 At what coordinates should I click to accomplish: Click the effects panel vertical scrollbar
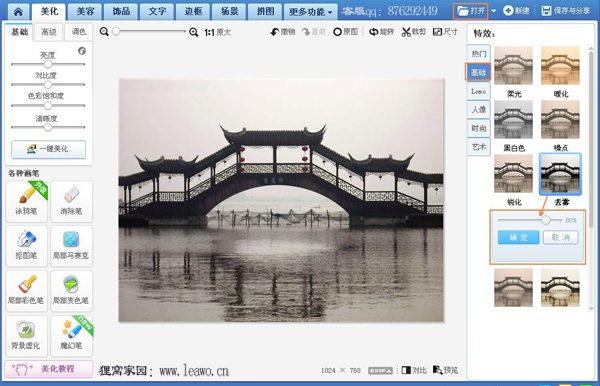tap(591, 140)
